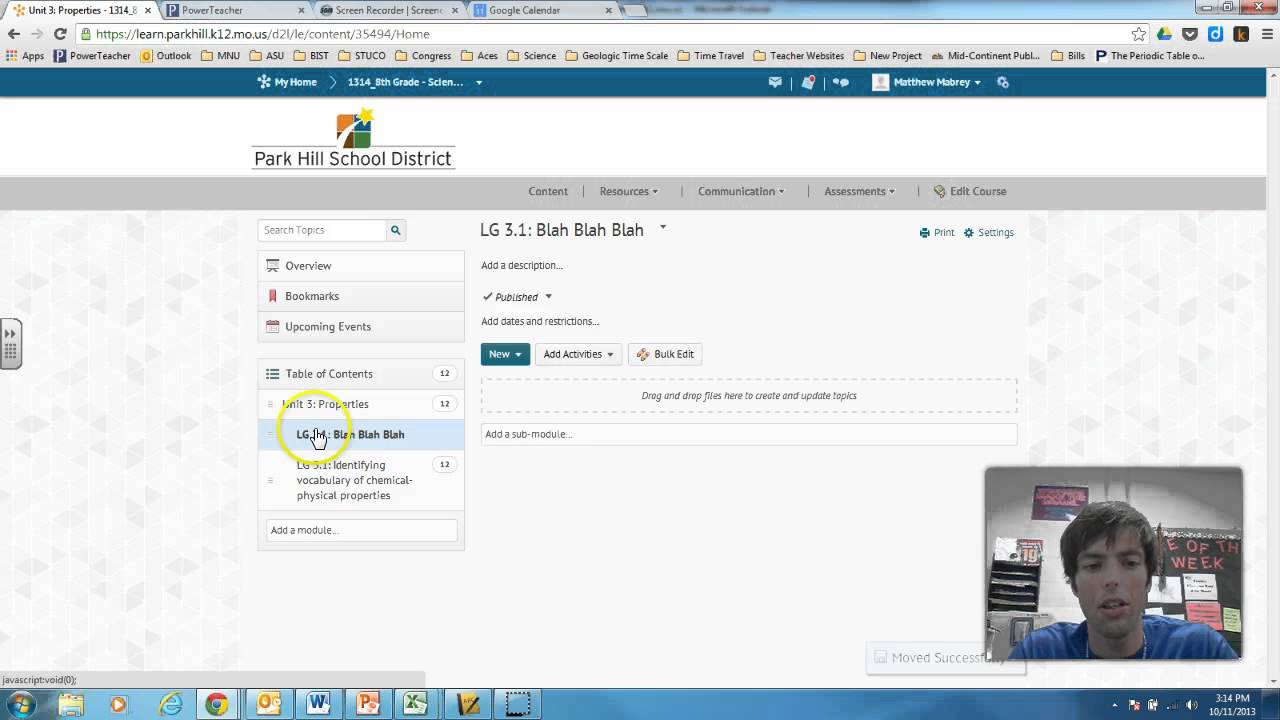The height and width of the screenshot is (720, 1280).
Task: Select the Unit 3: Properties module
Action: point(325,404)
